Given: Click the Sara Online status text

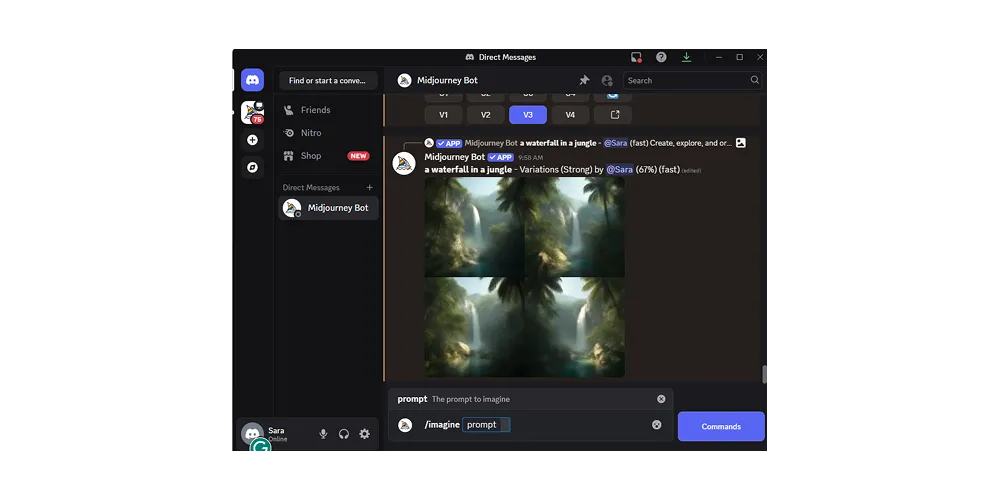Looking at the screenshot, I should (x=277, y=439).
